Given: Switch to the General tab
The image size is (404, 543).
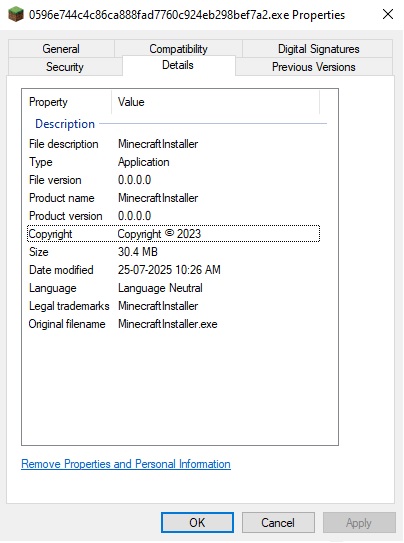Looking at the screenshot, I should pos(61,49).
